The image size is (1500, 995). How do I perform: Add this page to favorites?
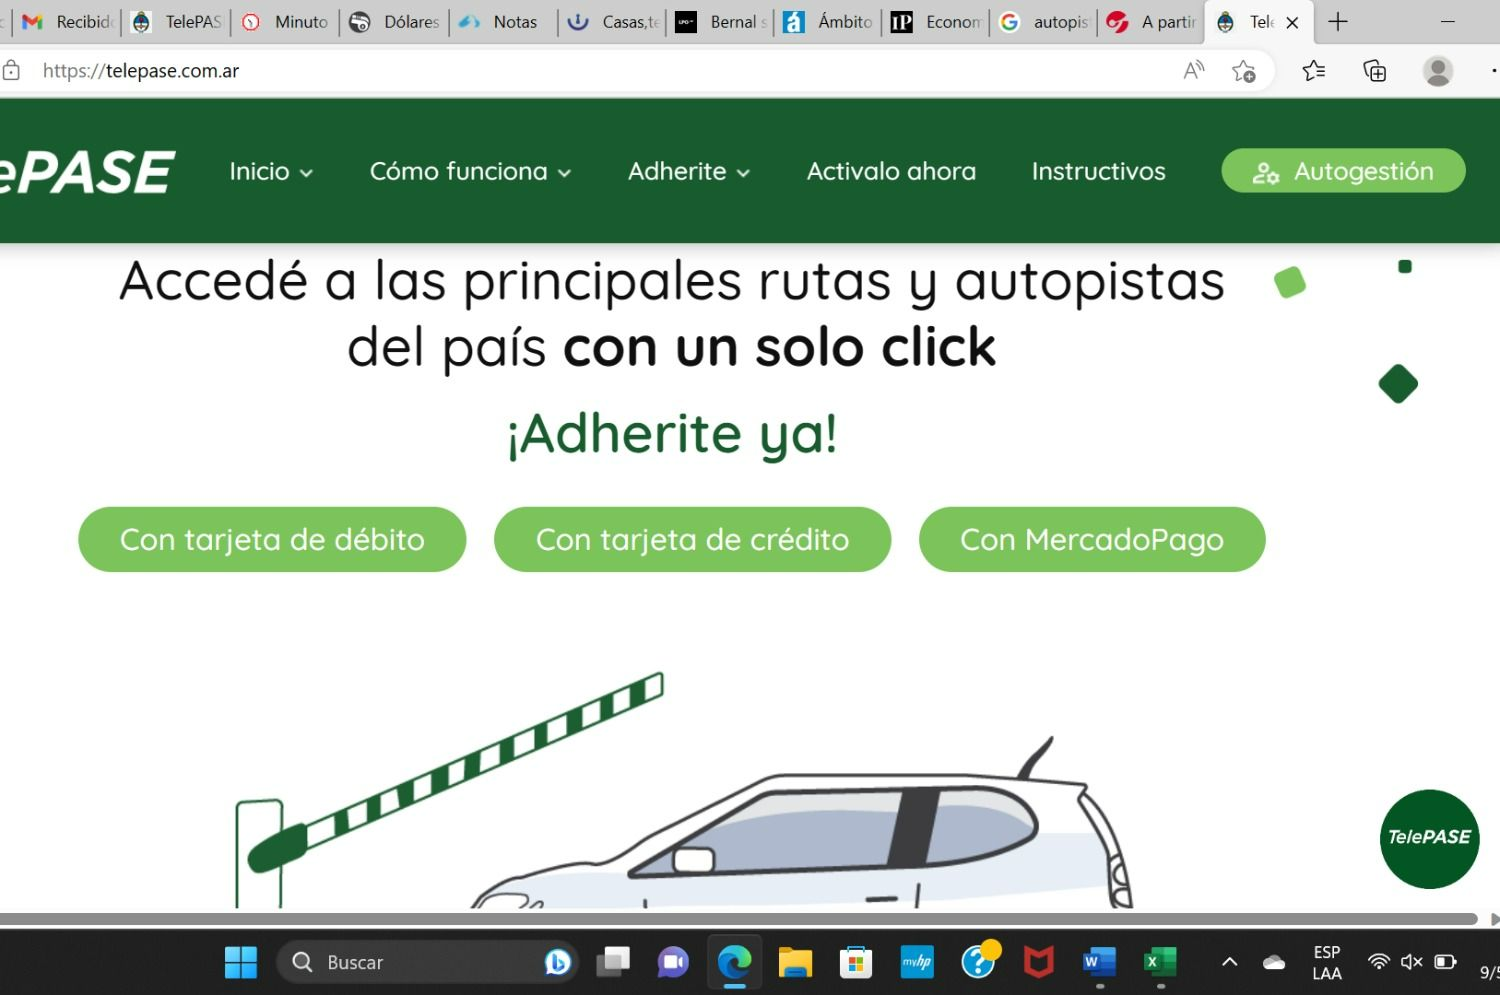click(1243, 70)
